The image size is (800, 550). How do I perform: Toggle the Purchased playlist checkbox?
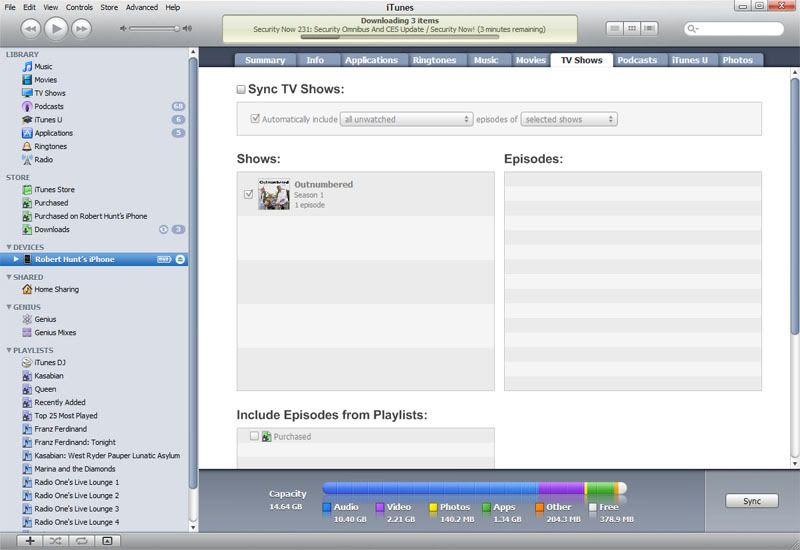[x=254, y=436]
